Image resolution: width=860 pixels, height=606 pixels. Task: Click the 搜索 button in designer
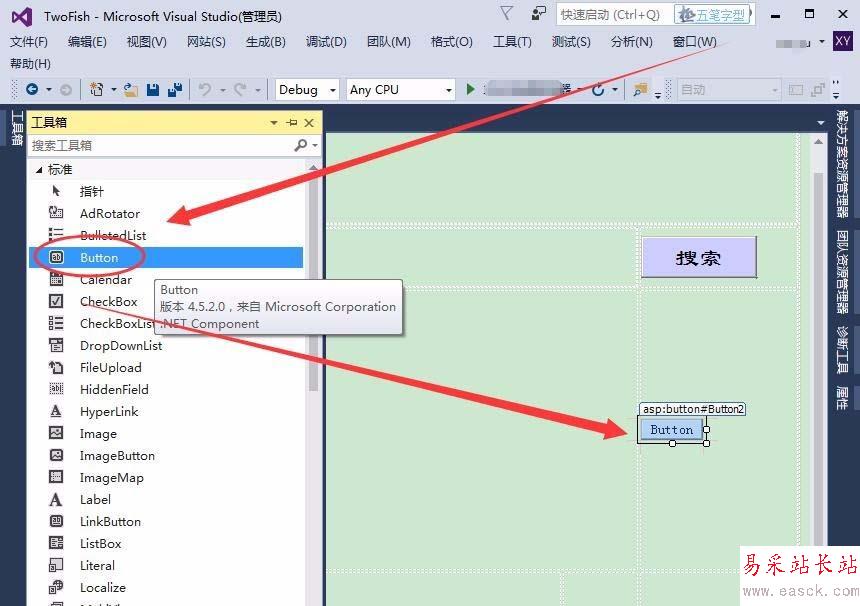699,257
